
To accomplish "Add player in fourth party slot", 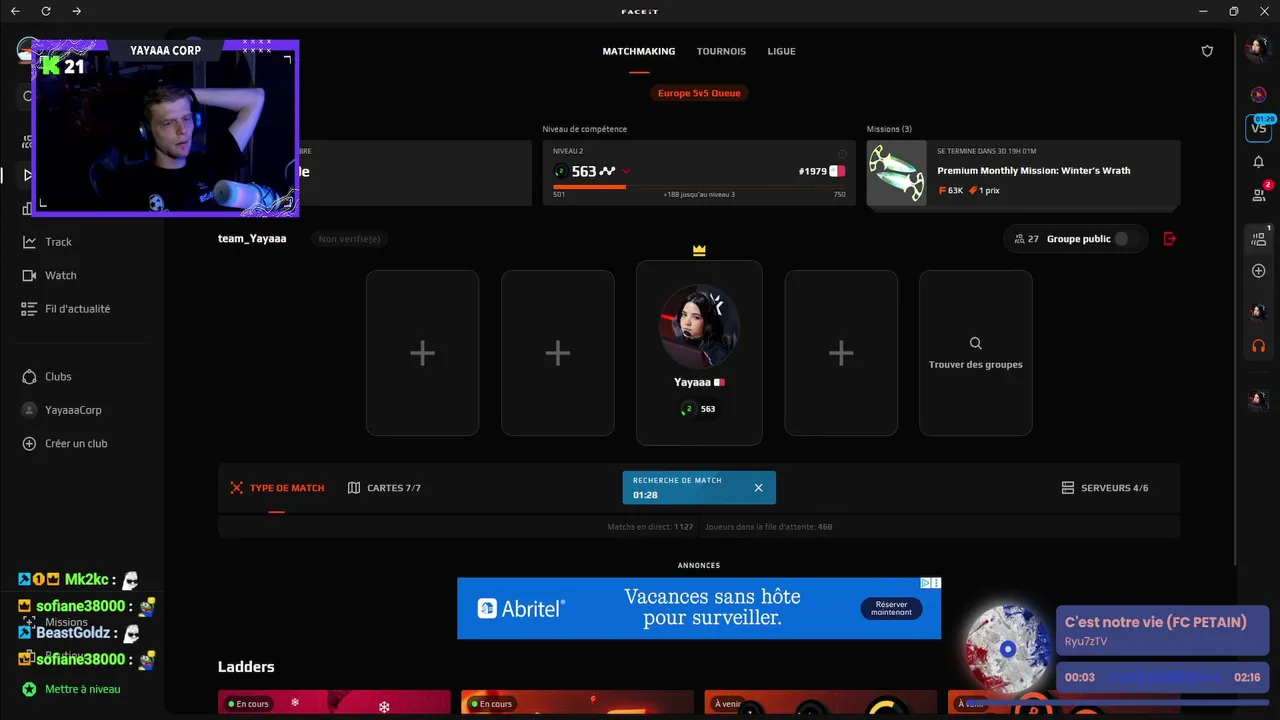I will point(841,353).
